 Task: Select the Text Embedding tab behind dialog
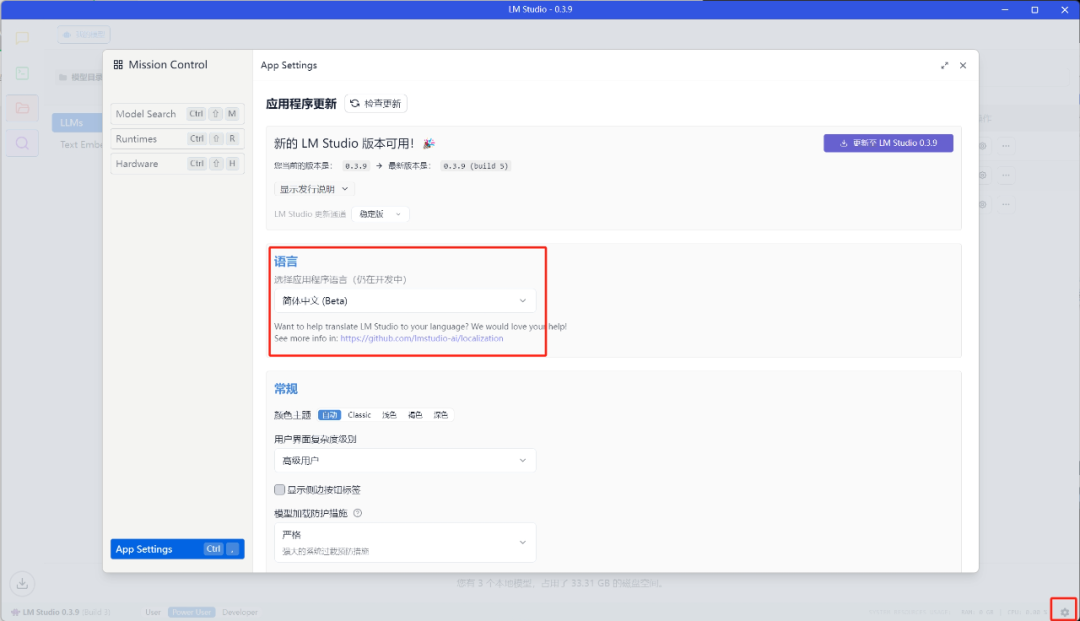(x=81, y=145)
